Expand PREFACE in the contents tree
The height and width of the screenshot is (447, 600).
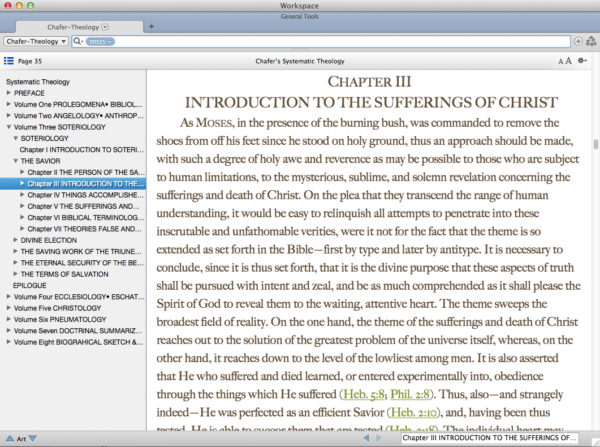pyautogui.click(x=8, y=93)
